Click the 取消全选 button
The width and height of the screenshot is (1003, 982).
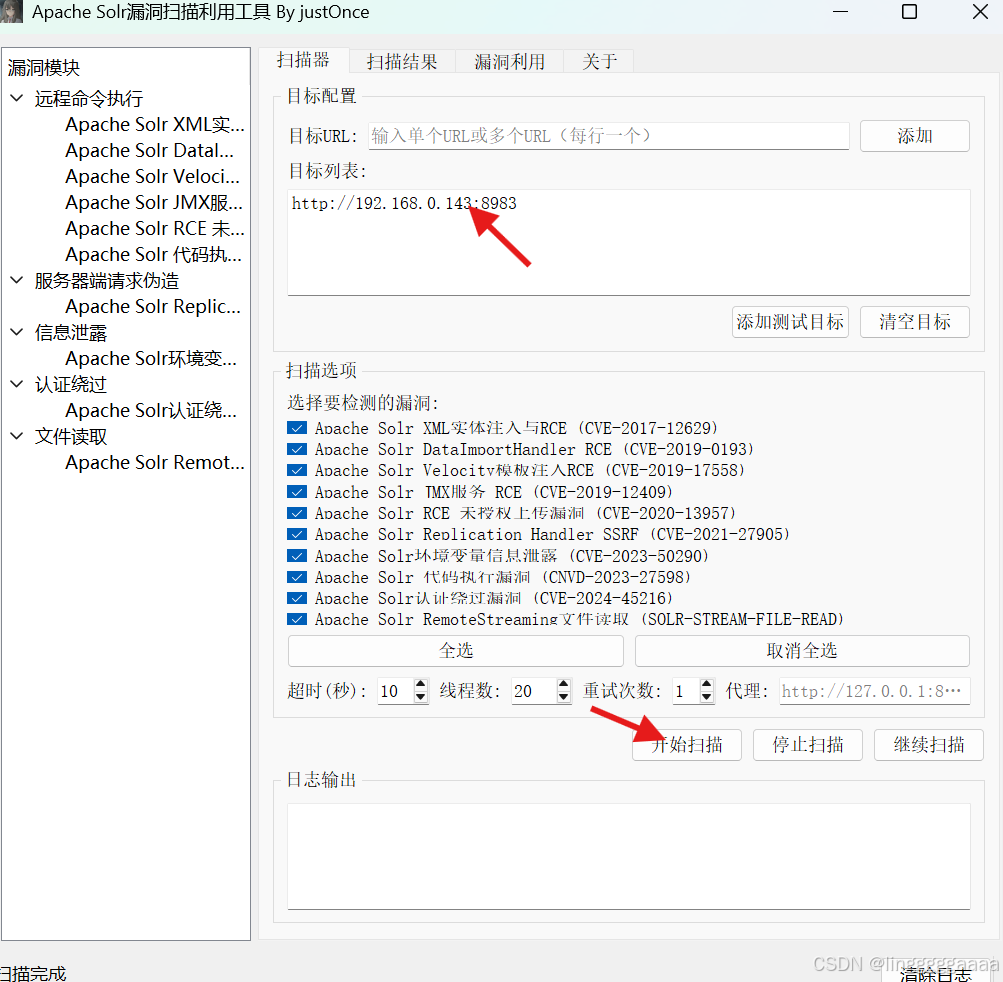(x=802, y=651)
